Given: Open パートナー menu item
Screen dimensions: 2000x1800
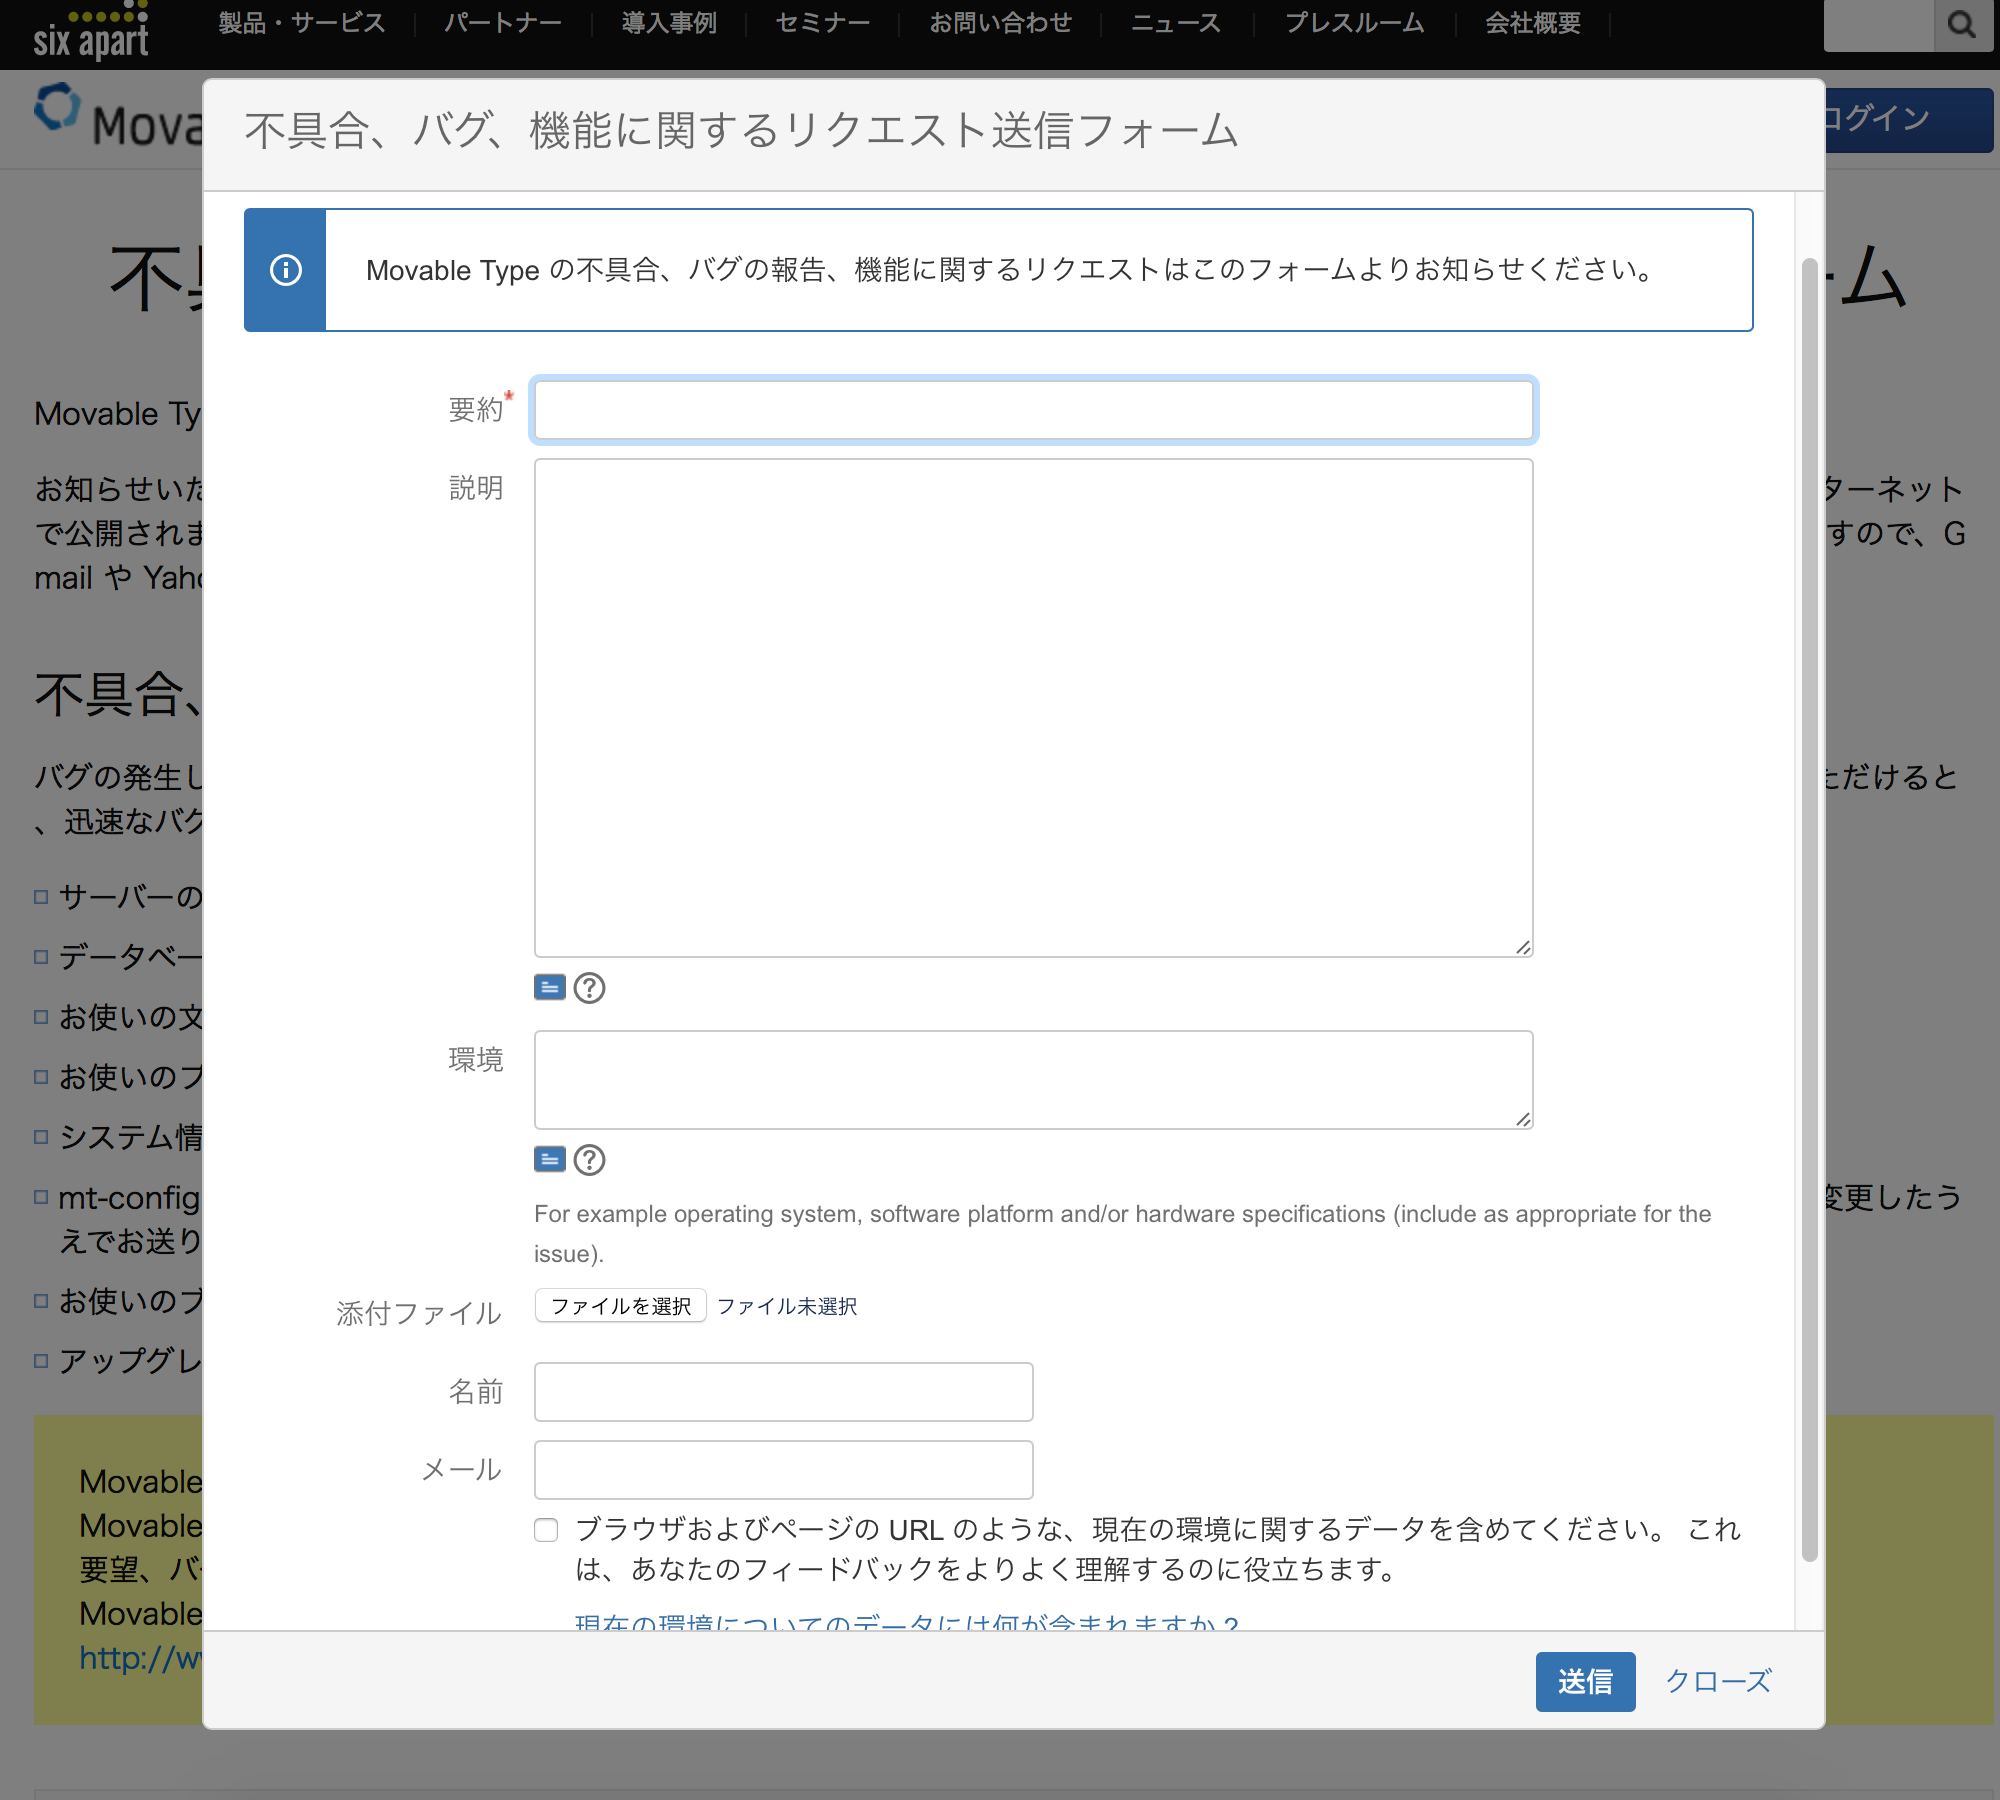Looking at the screenshot, I should pos(503,23).
